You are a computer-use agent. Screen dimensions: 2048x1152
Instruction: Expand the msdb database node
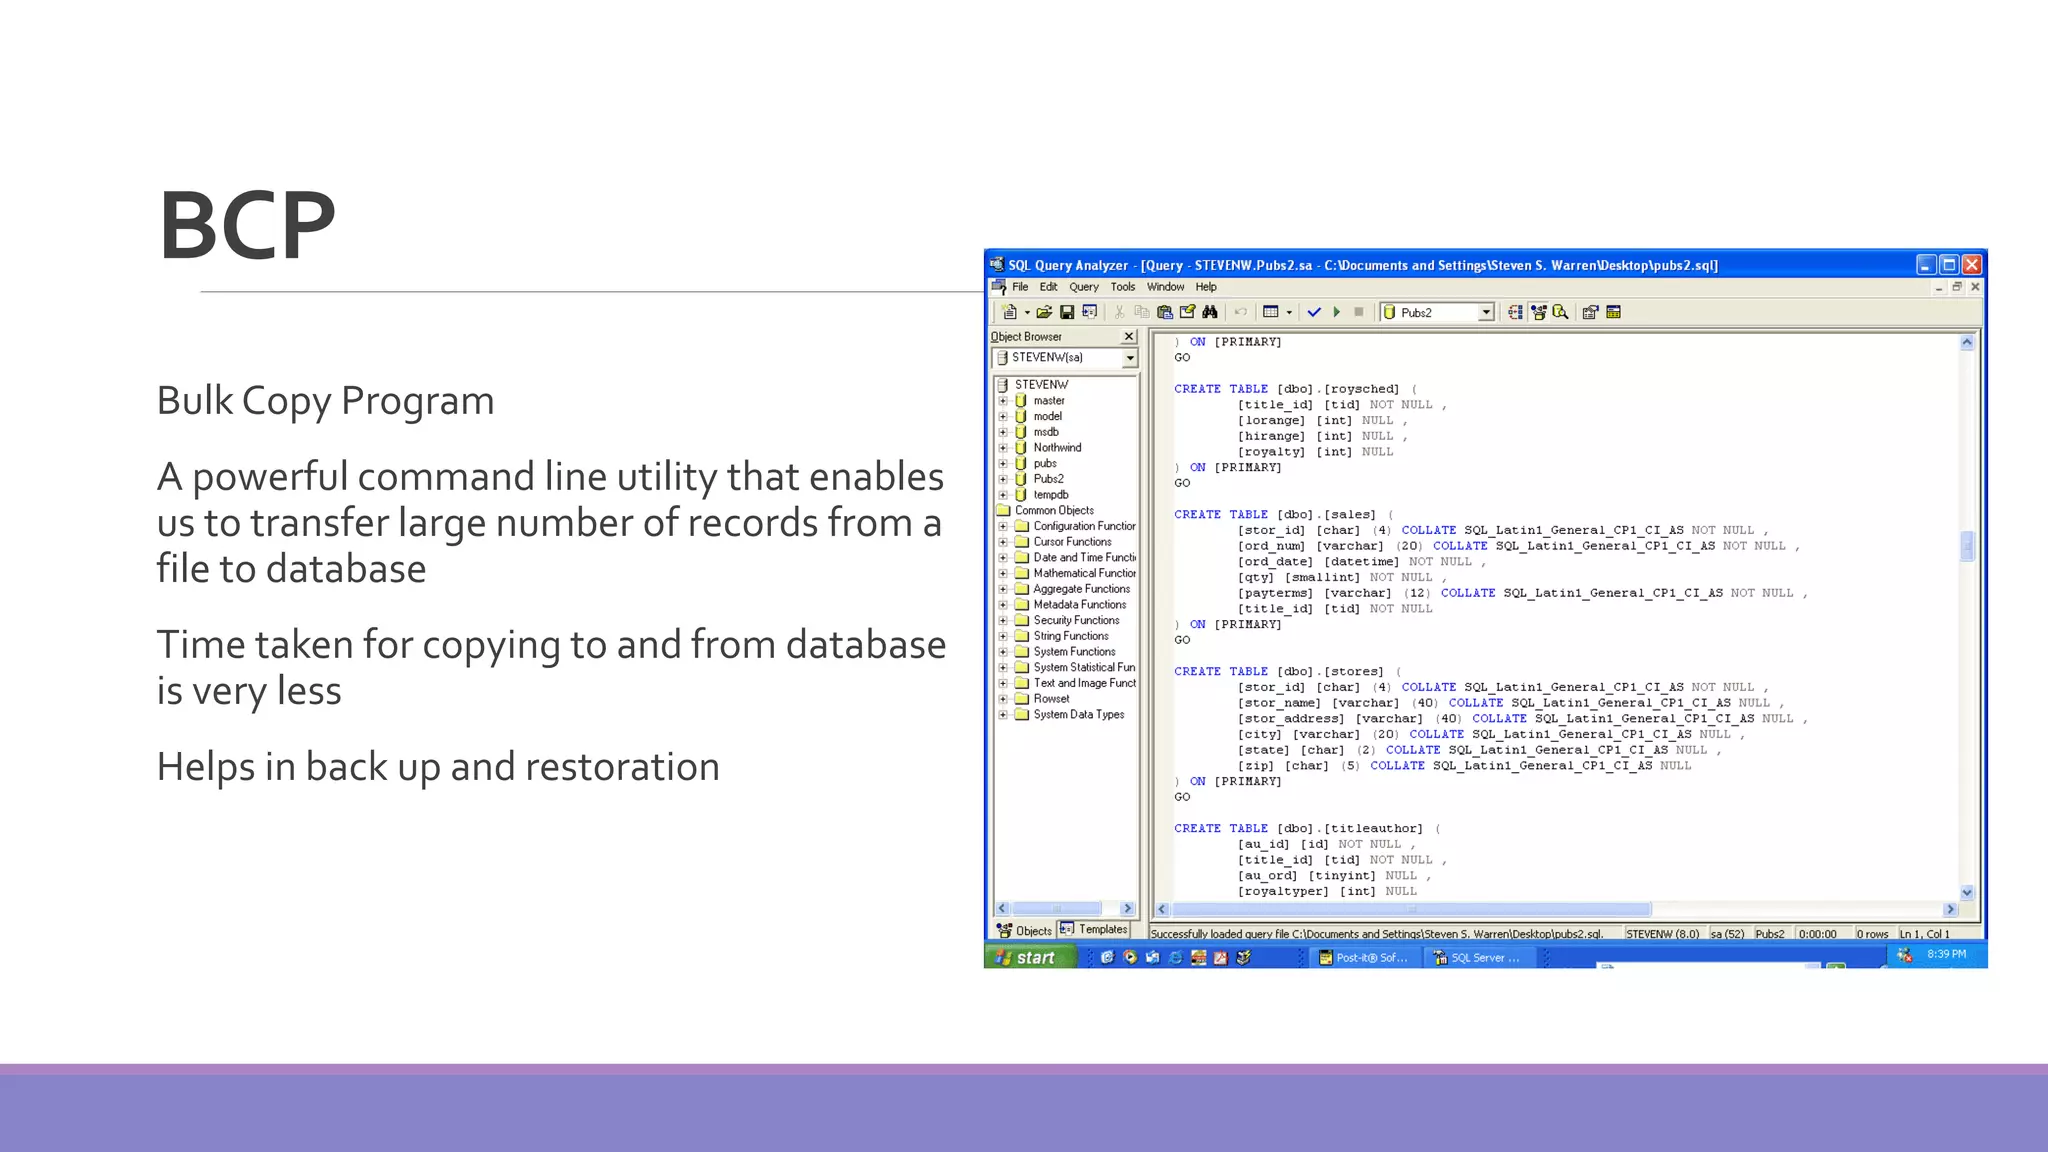pos(1003,433)
